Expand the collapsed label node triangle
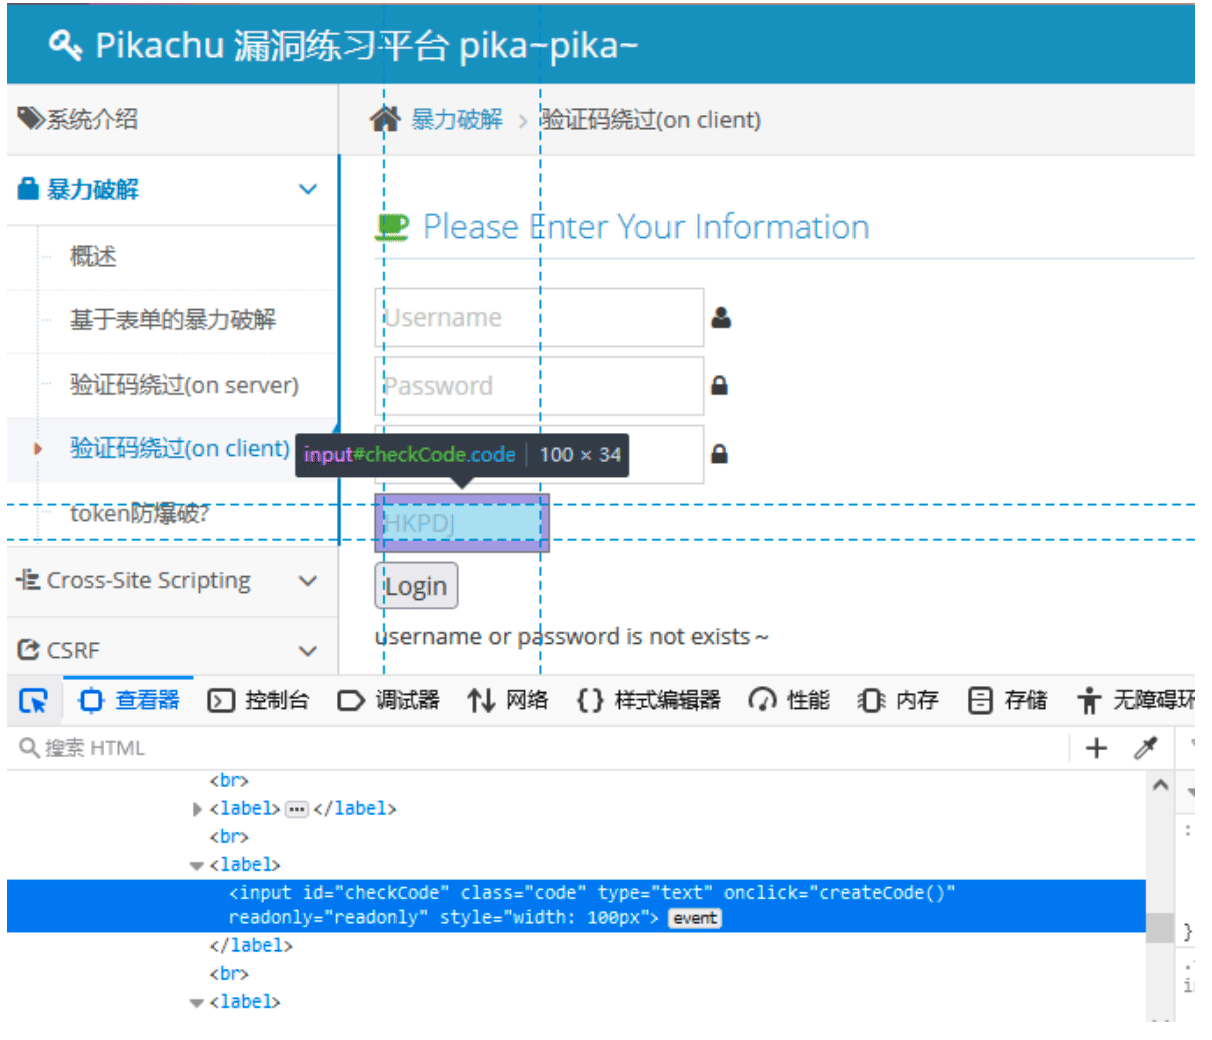1212x1040 pixels. coord(197,809)
